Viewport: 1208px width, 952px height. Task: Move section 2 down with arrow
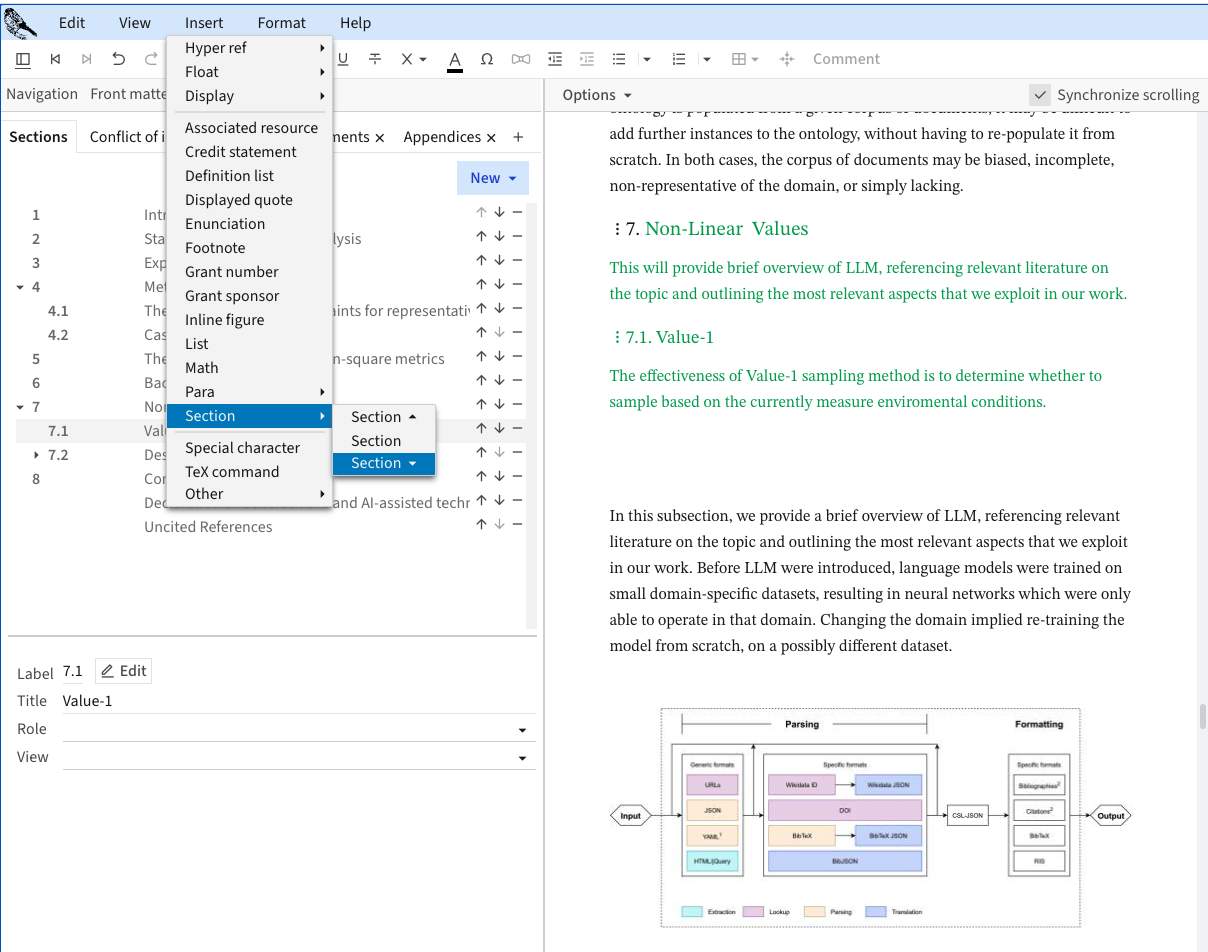pos(499,236)
